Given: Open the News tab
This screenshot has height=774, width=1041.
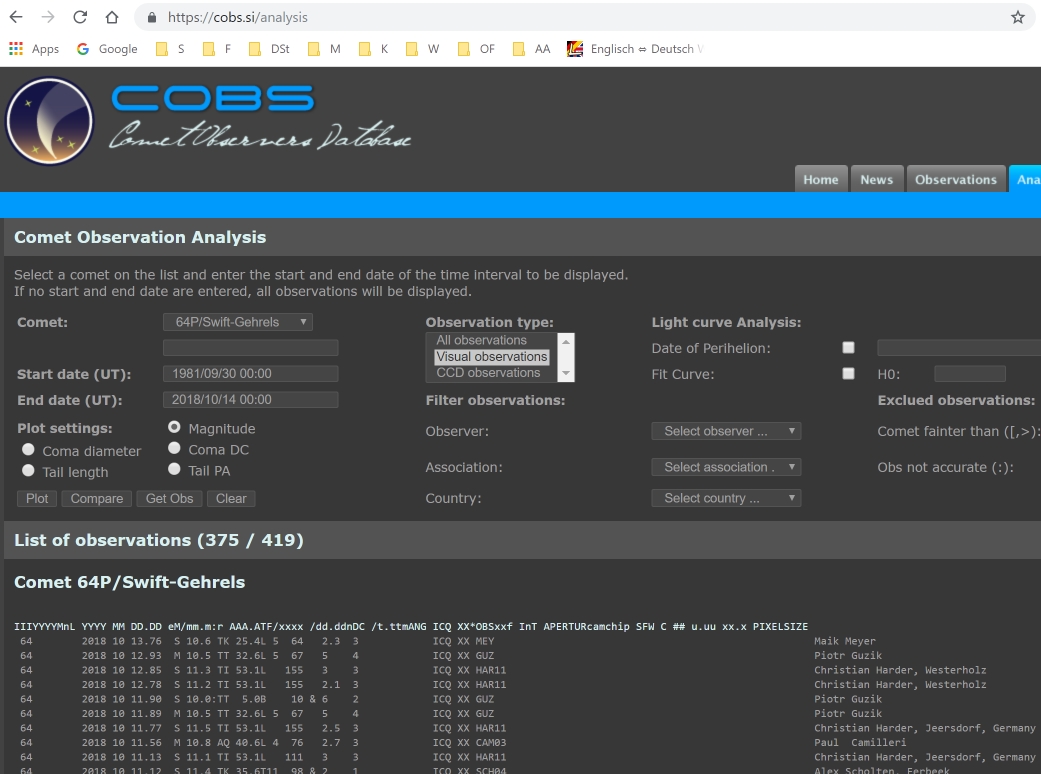Looking at the screenshot, I should (876, 179).
